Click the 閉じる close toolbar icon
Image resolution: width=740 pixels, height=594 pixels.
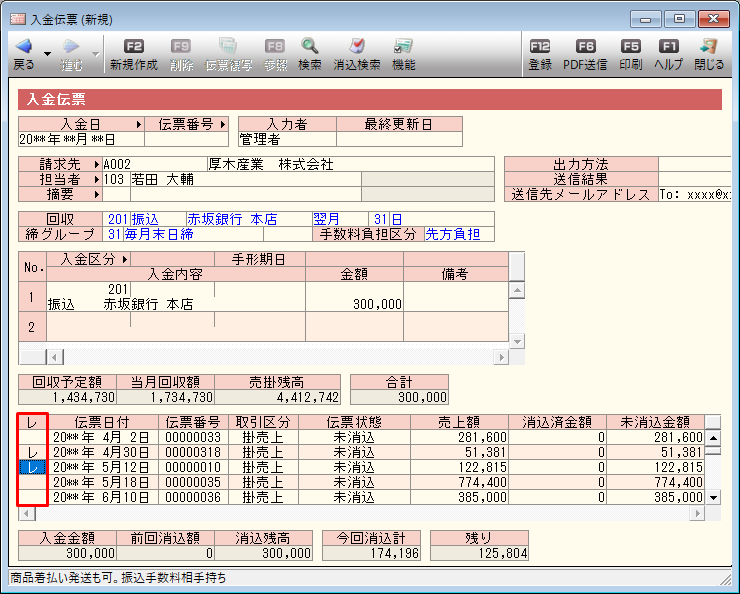709,46
